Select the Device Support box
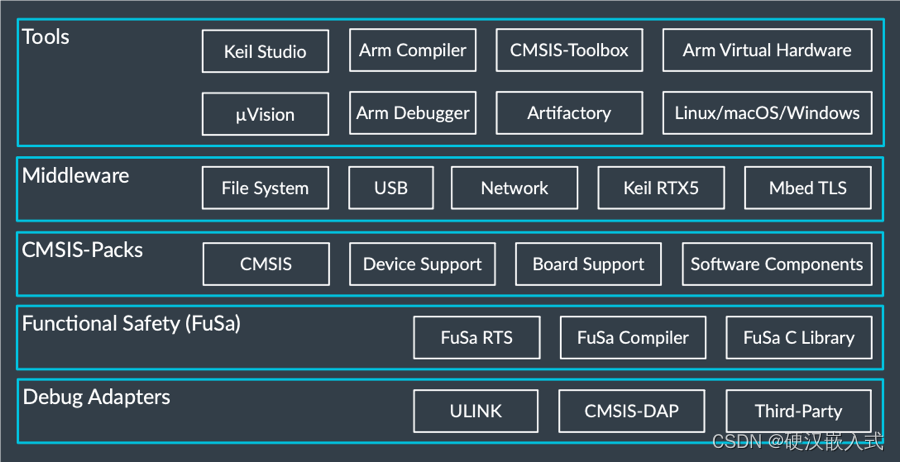This screenshot has height=462, width=900. [422, 264]
